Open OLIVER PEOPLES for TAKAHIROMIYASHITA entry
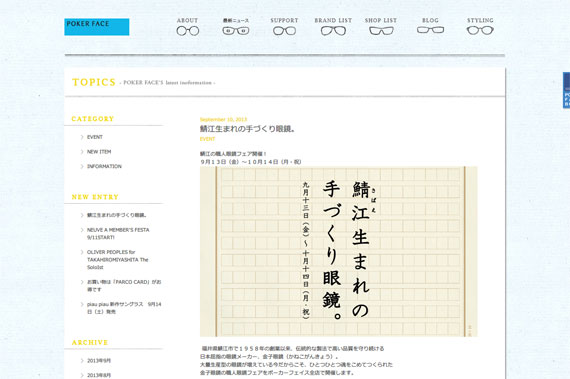 [x=117, y=259]
